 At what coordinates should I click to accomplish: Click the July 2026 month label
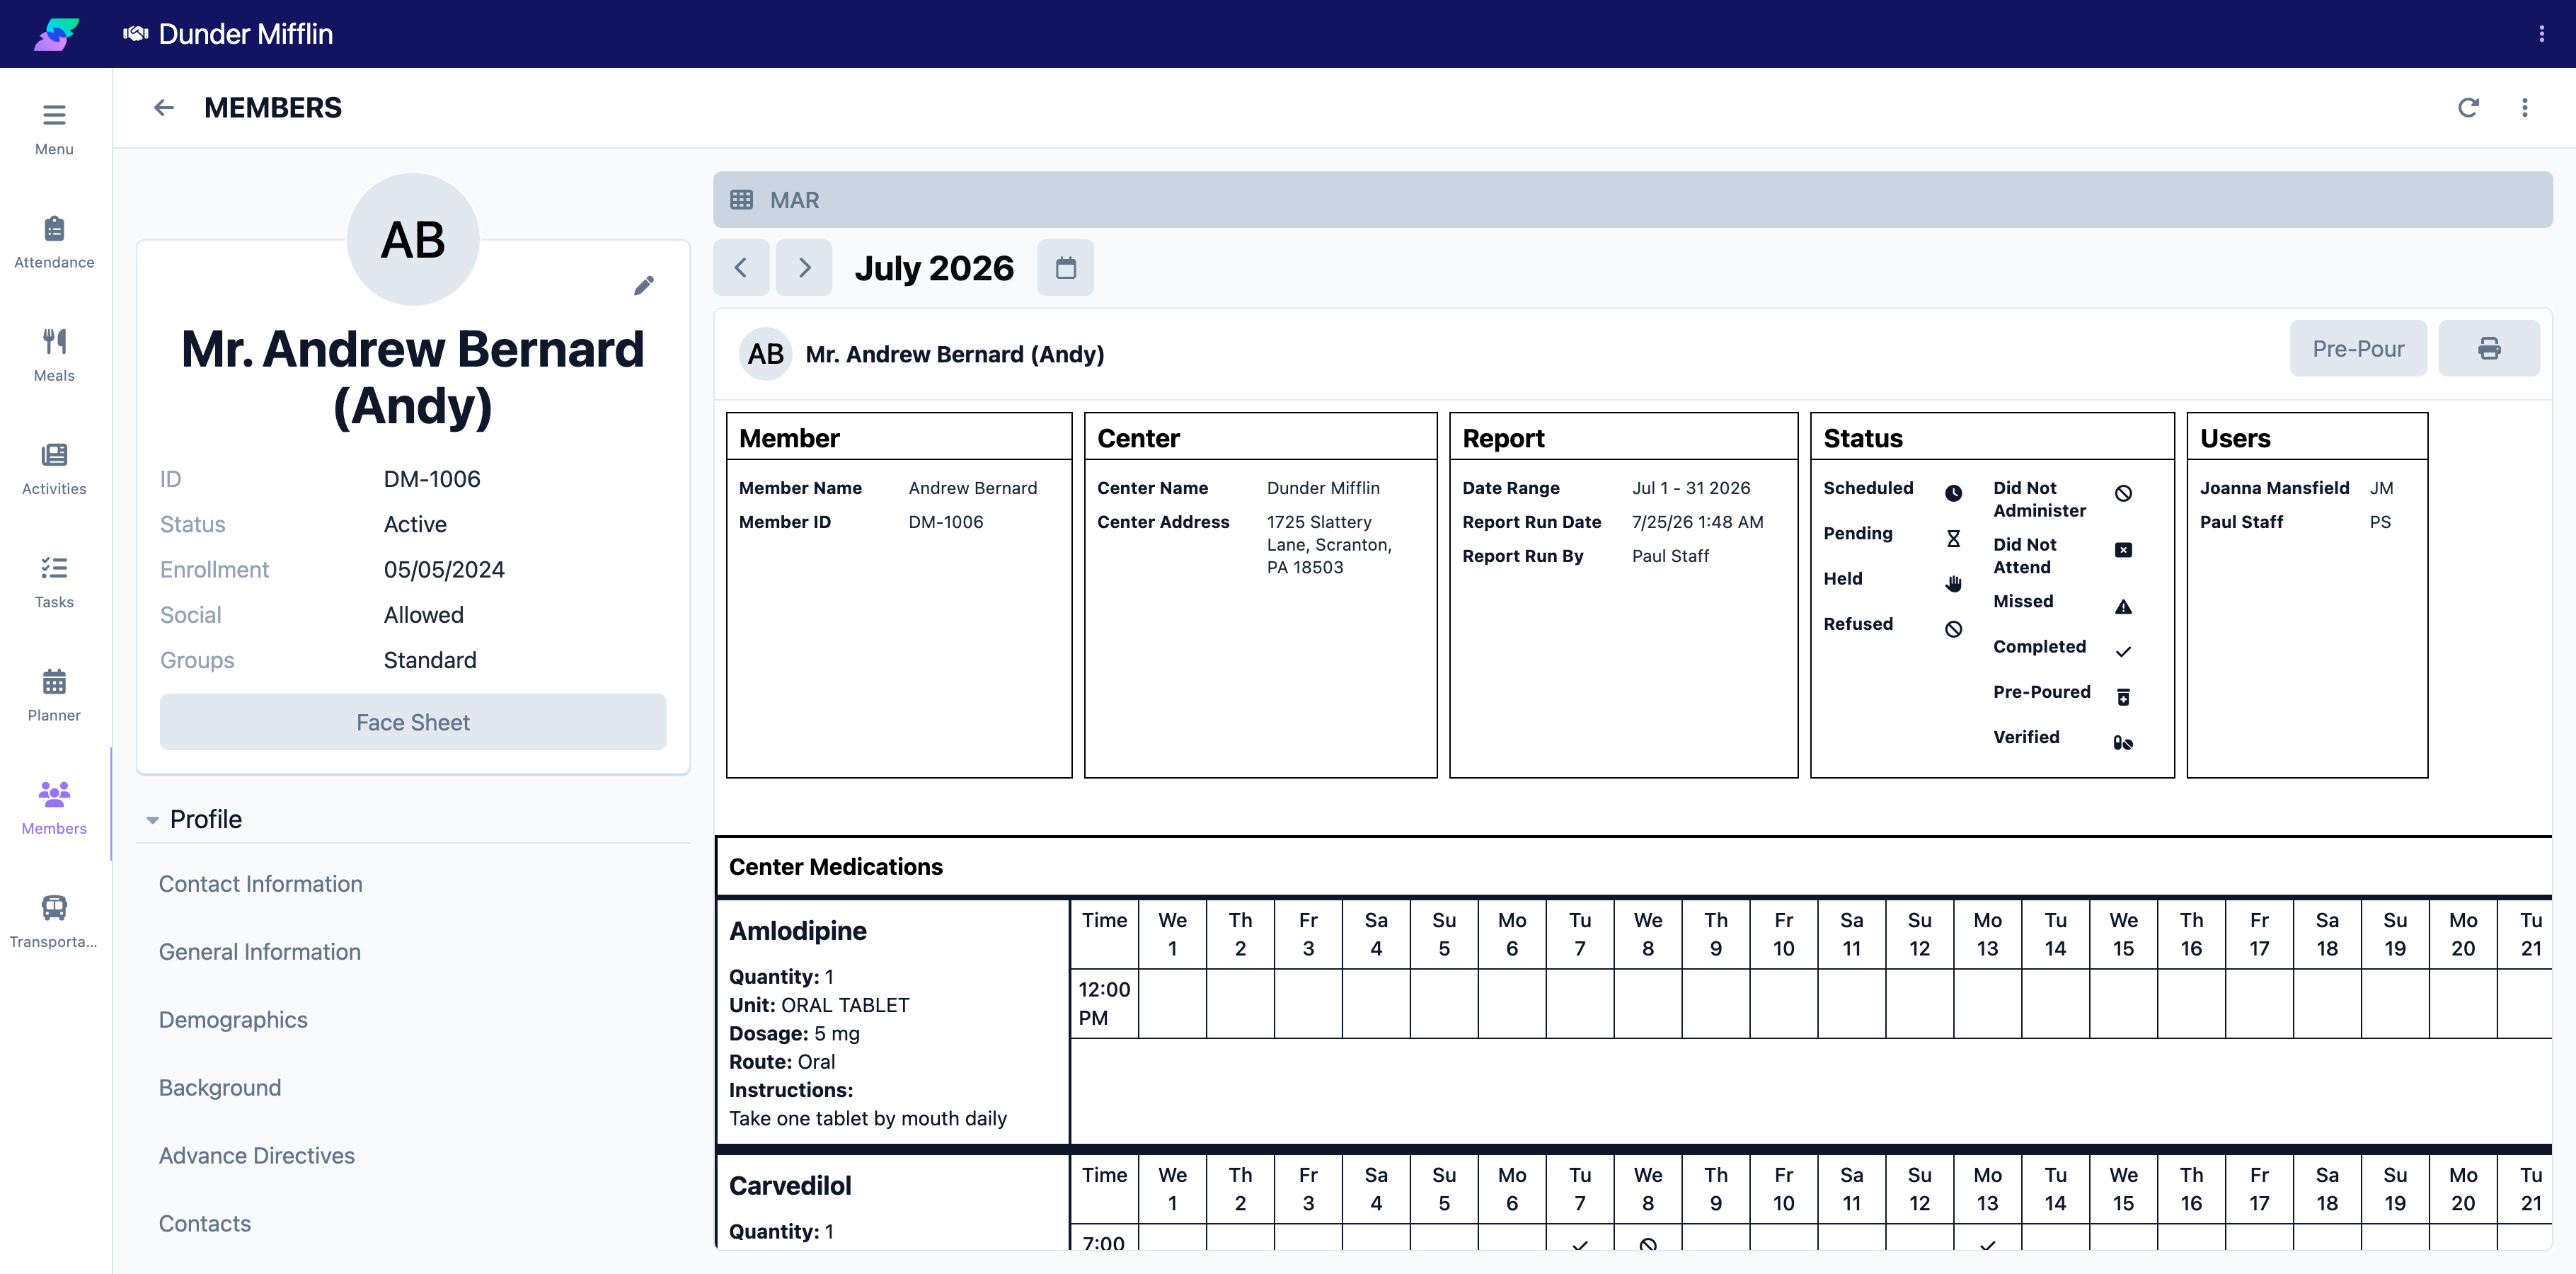934,267
